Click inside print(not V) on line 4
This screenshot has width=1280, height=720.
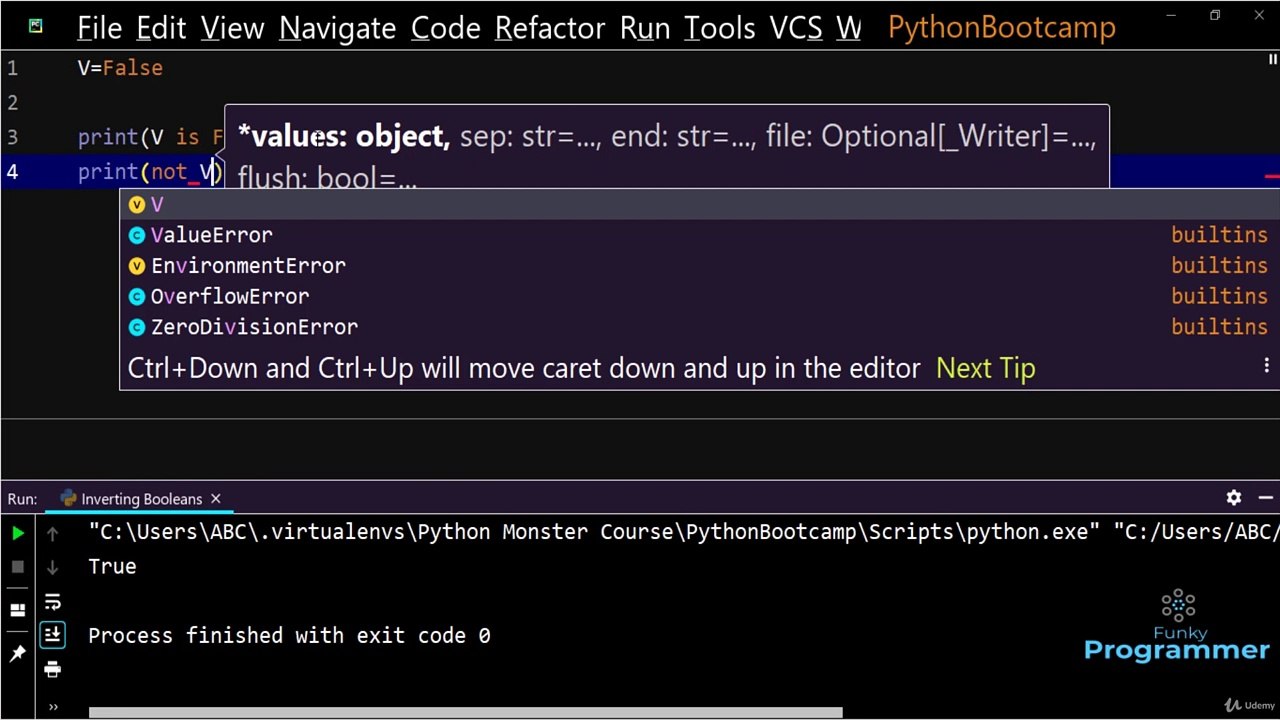tap(150, 172)
